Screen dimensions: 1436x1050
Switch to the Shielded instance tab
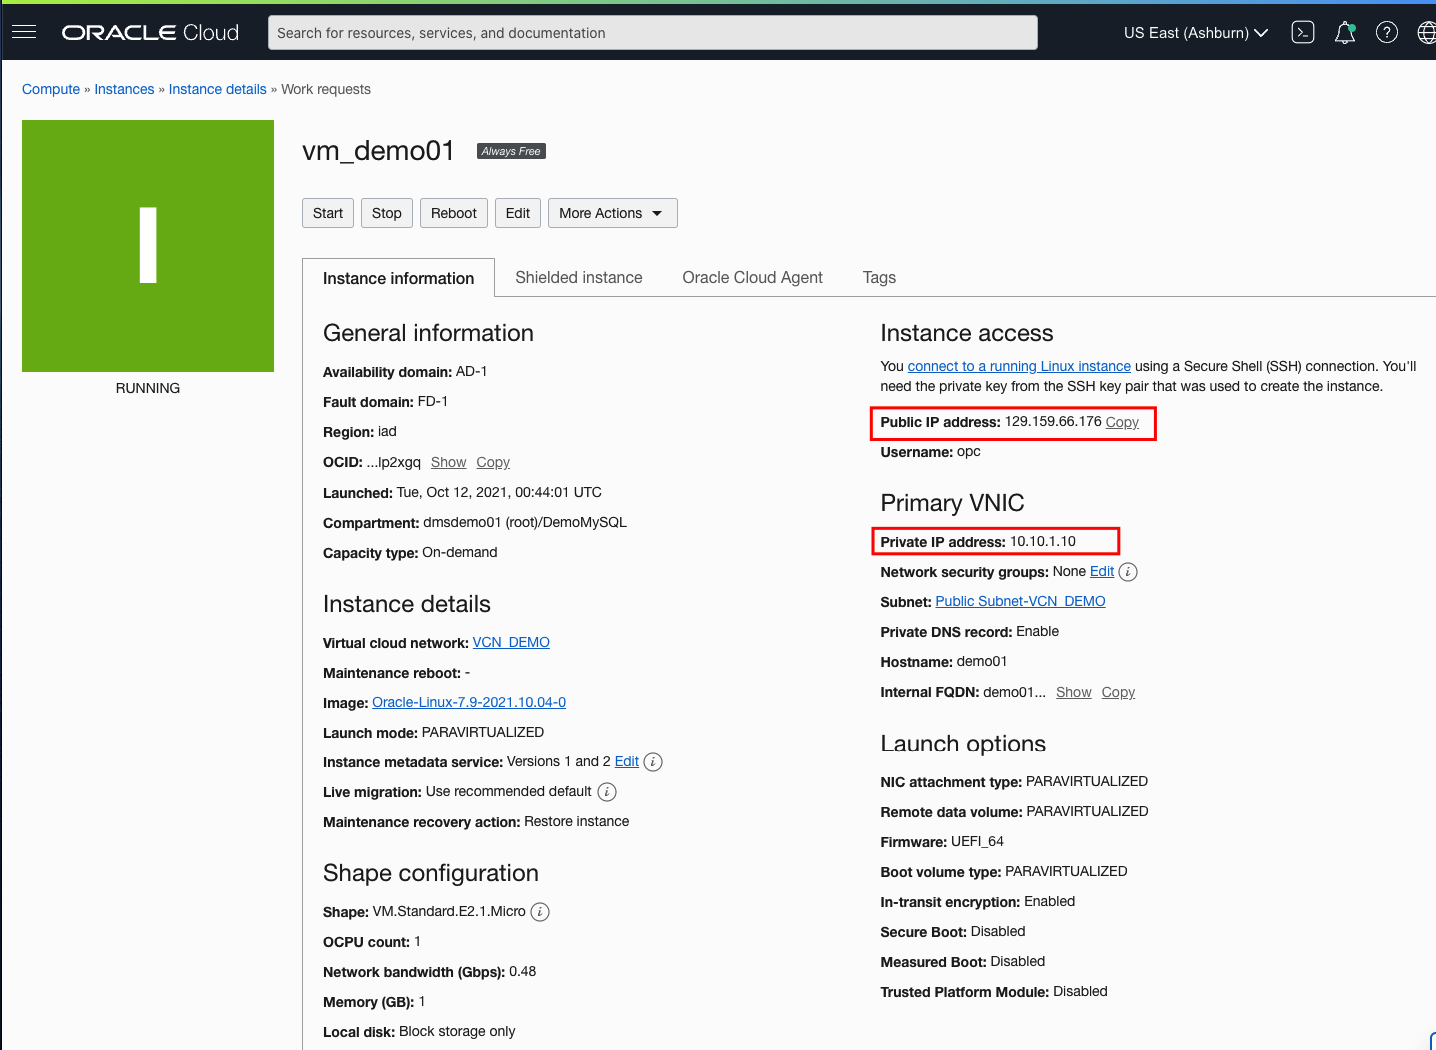(x=579, y=277)
